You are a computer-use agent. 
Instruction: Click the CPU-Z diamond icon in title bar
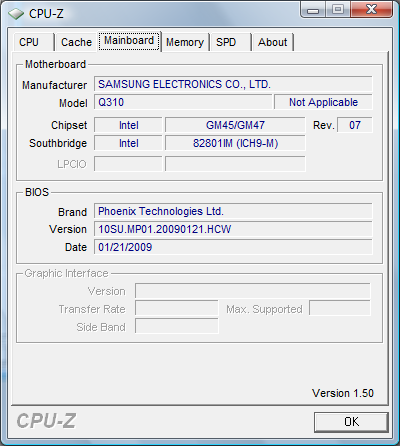click(16, 14)
